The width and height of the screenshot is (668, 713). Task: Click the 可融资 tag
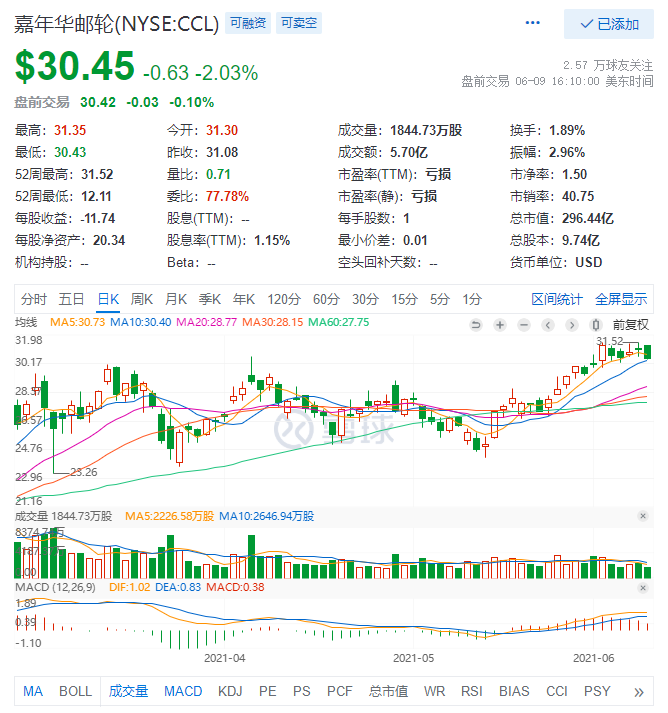248,23
